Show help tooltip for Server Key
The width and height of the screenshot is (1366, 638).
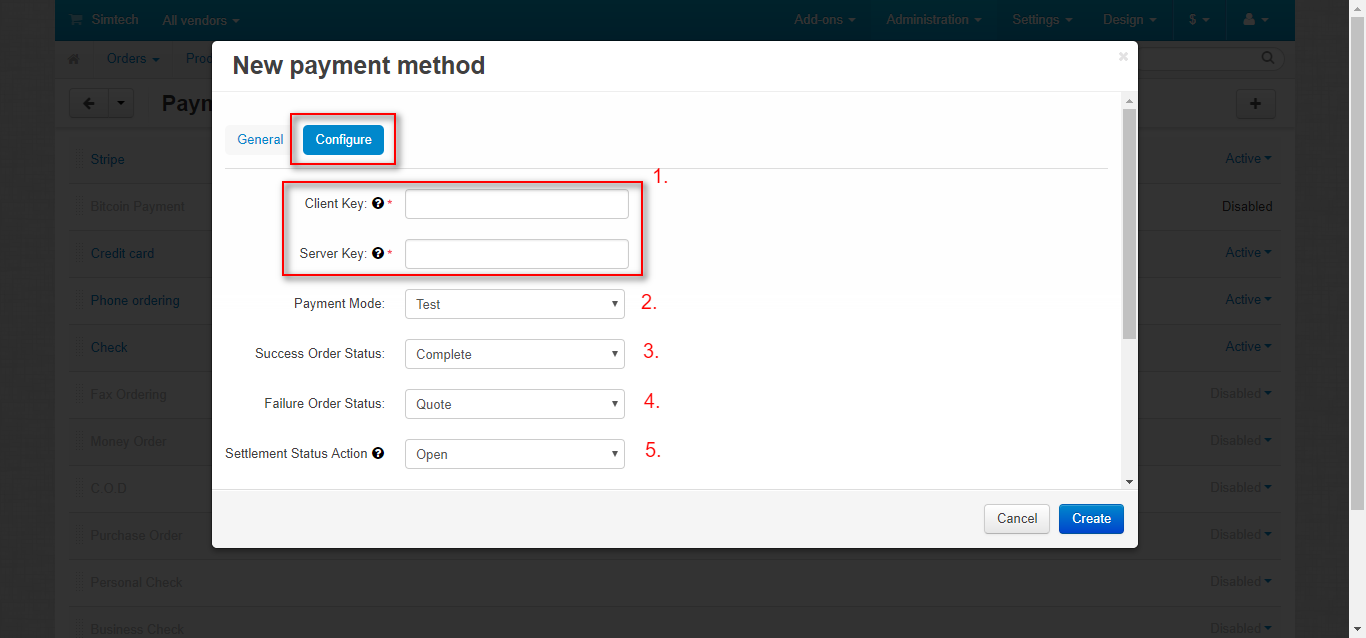pyautogui.click(x=378, y=253)
